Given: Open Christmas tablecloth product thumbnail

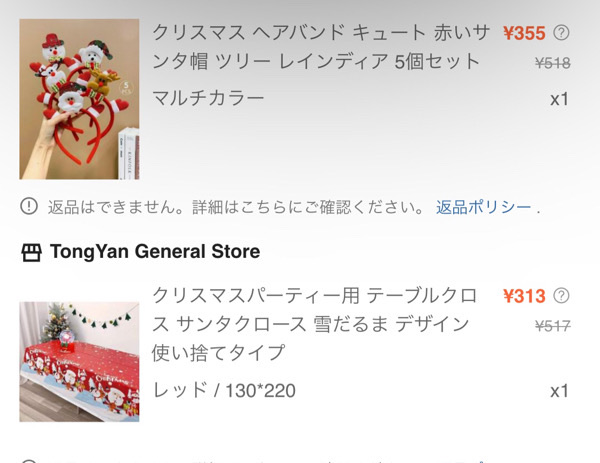Looking at the screenshot, I should coord(79,362).
